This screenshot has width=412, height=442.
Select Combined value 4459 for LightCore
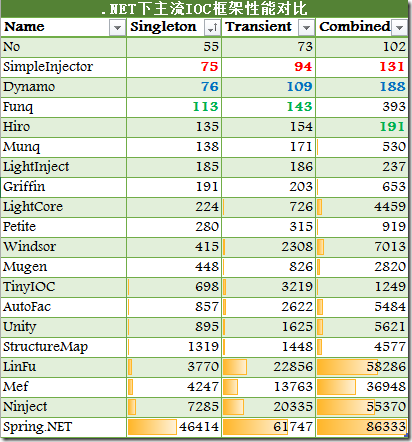(x=390, y=207)
